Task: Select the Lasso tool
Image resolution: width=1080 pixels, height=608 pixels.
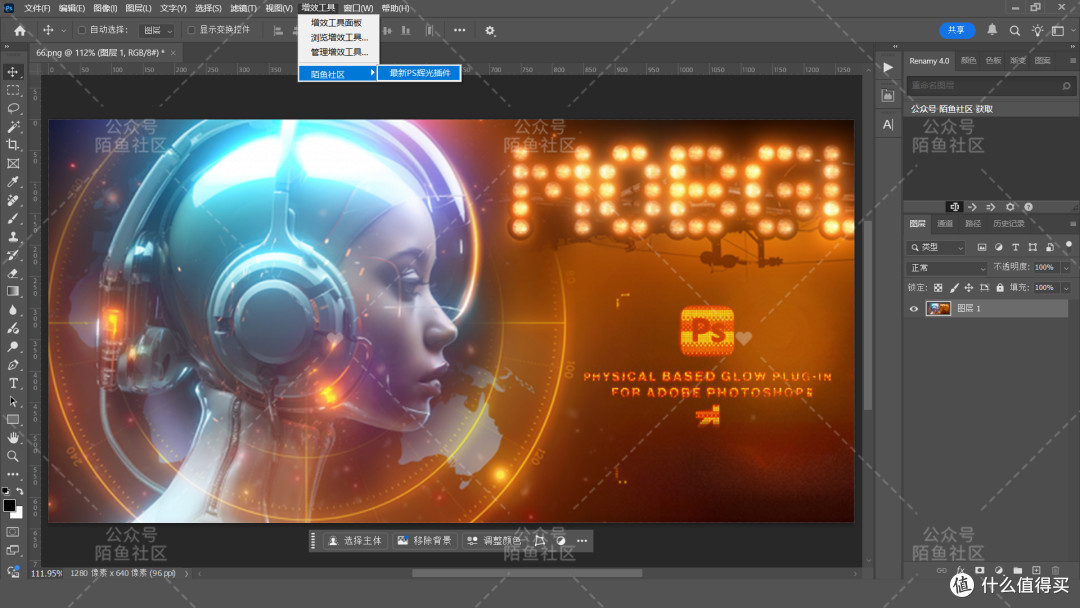Action: pos(13,109)
